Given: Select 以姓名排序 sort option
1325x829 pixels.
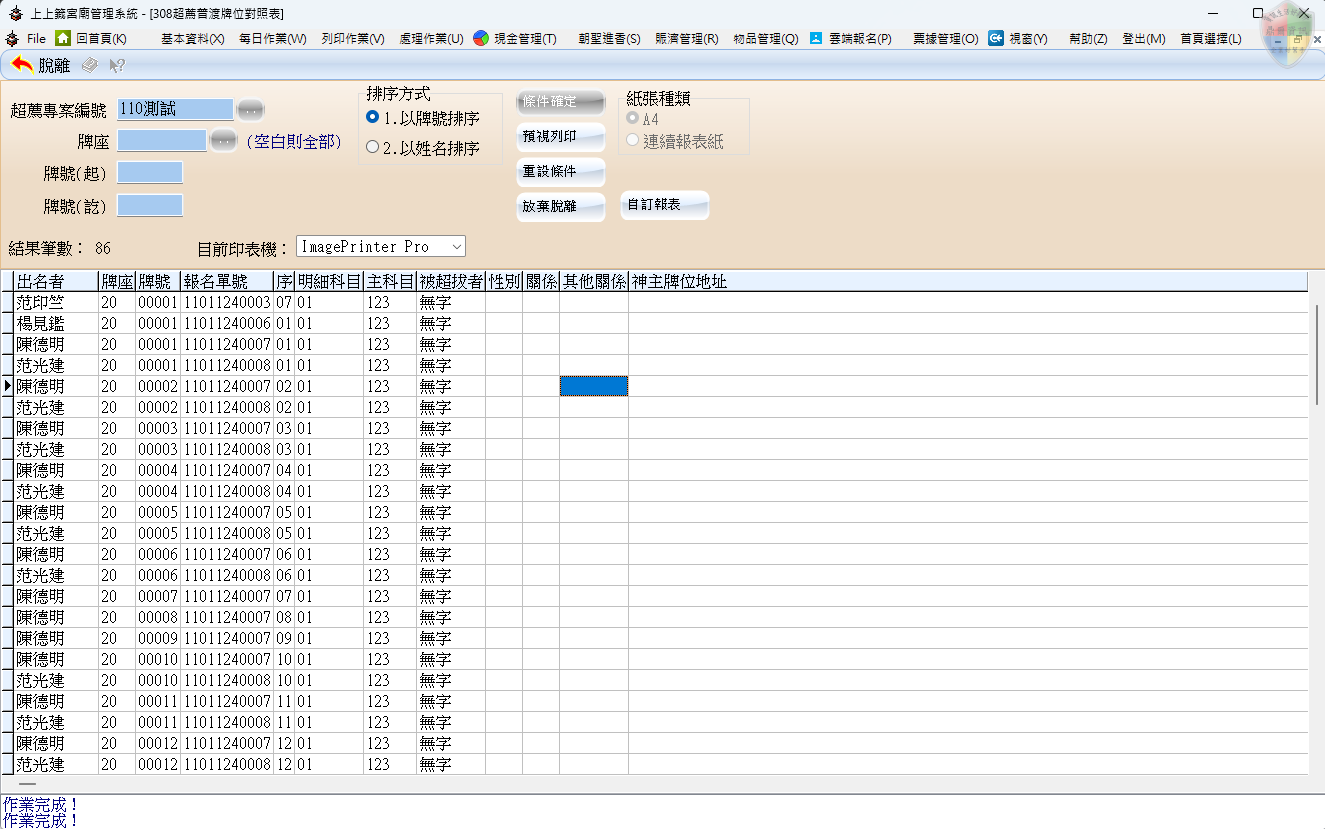Looking at the screenshot, I should click(x=373, y=147).
